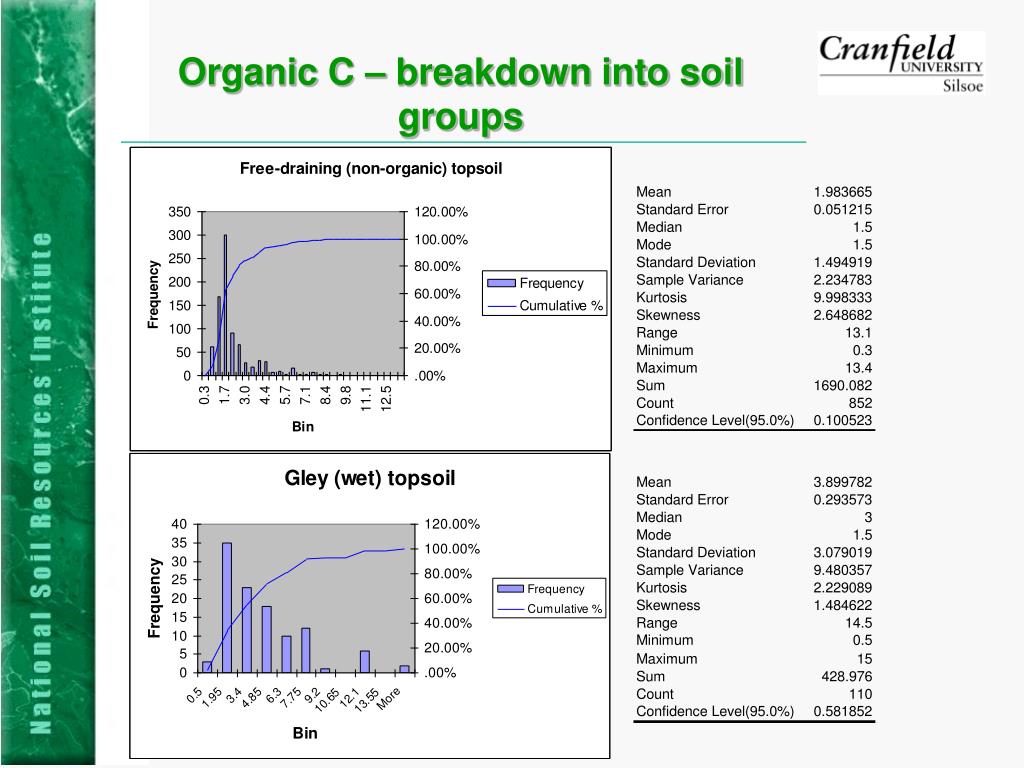Click the 'Bin' axis title of the Gley chart

point(305,733)
